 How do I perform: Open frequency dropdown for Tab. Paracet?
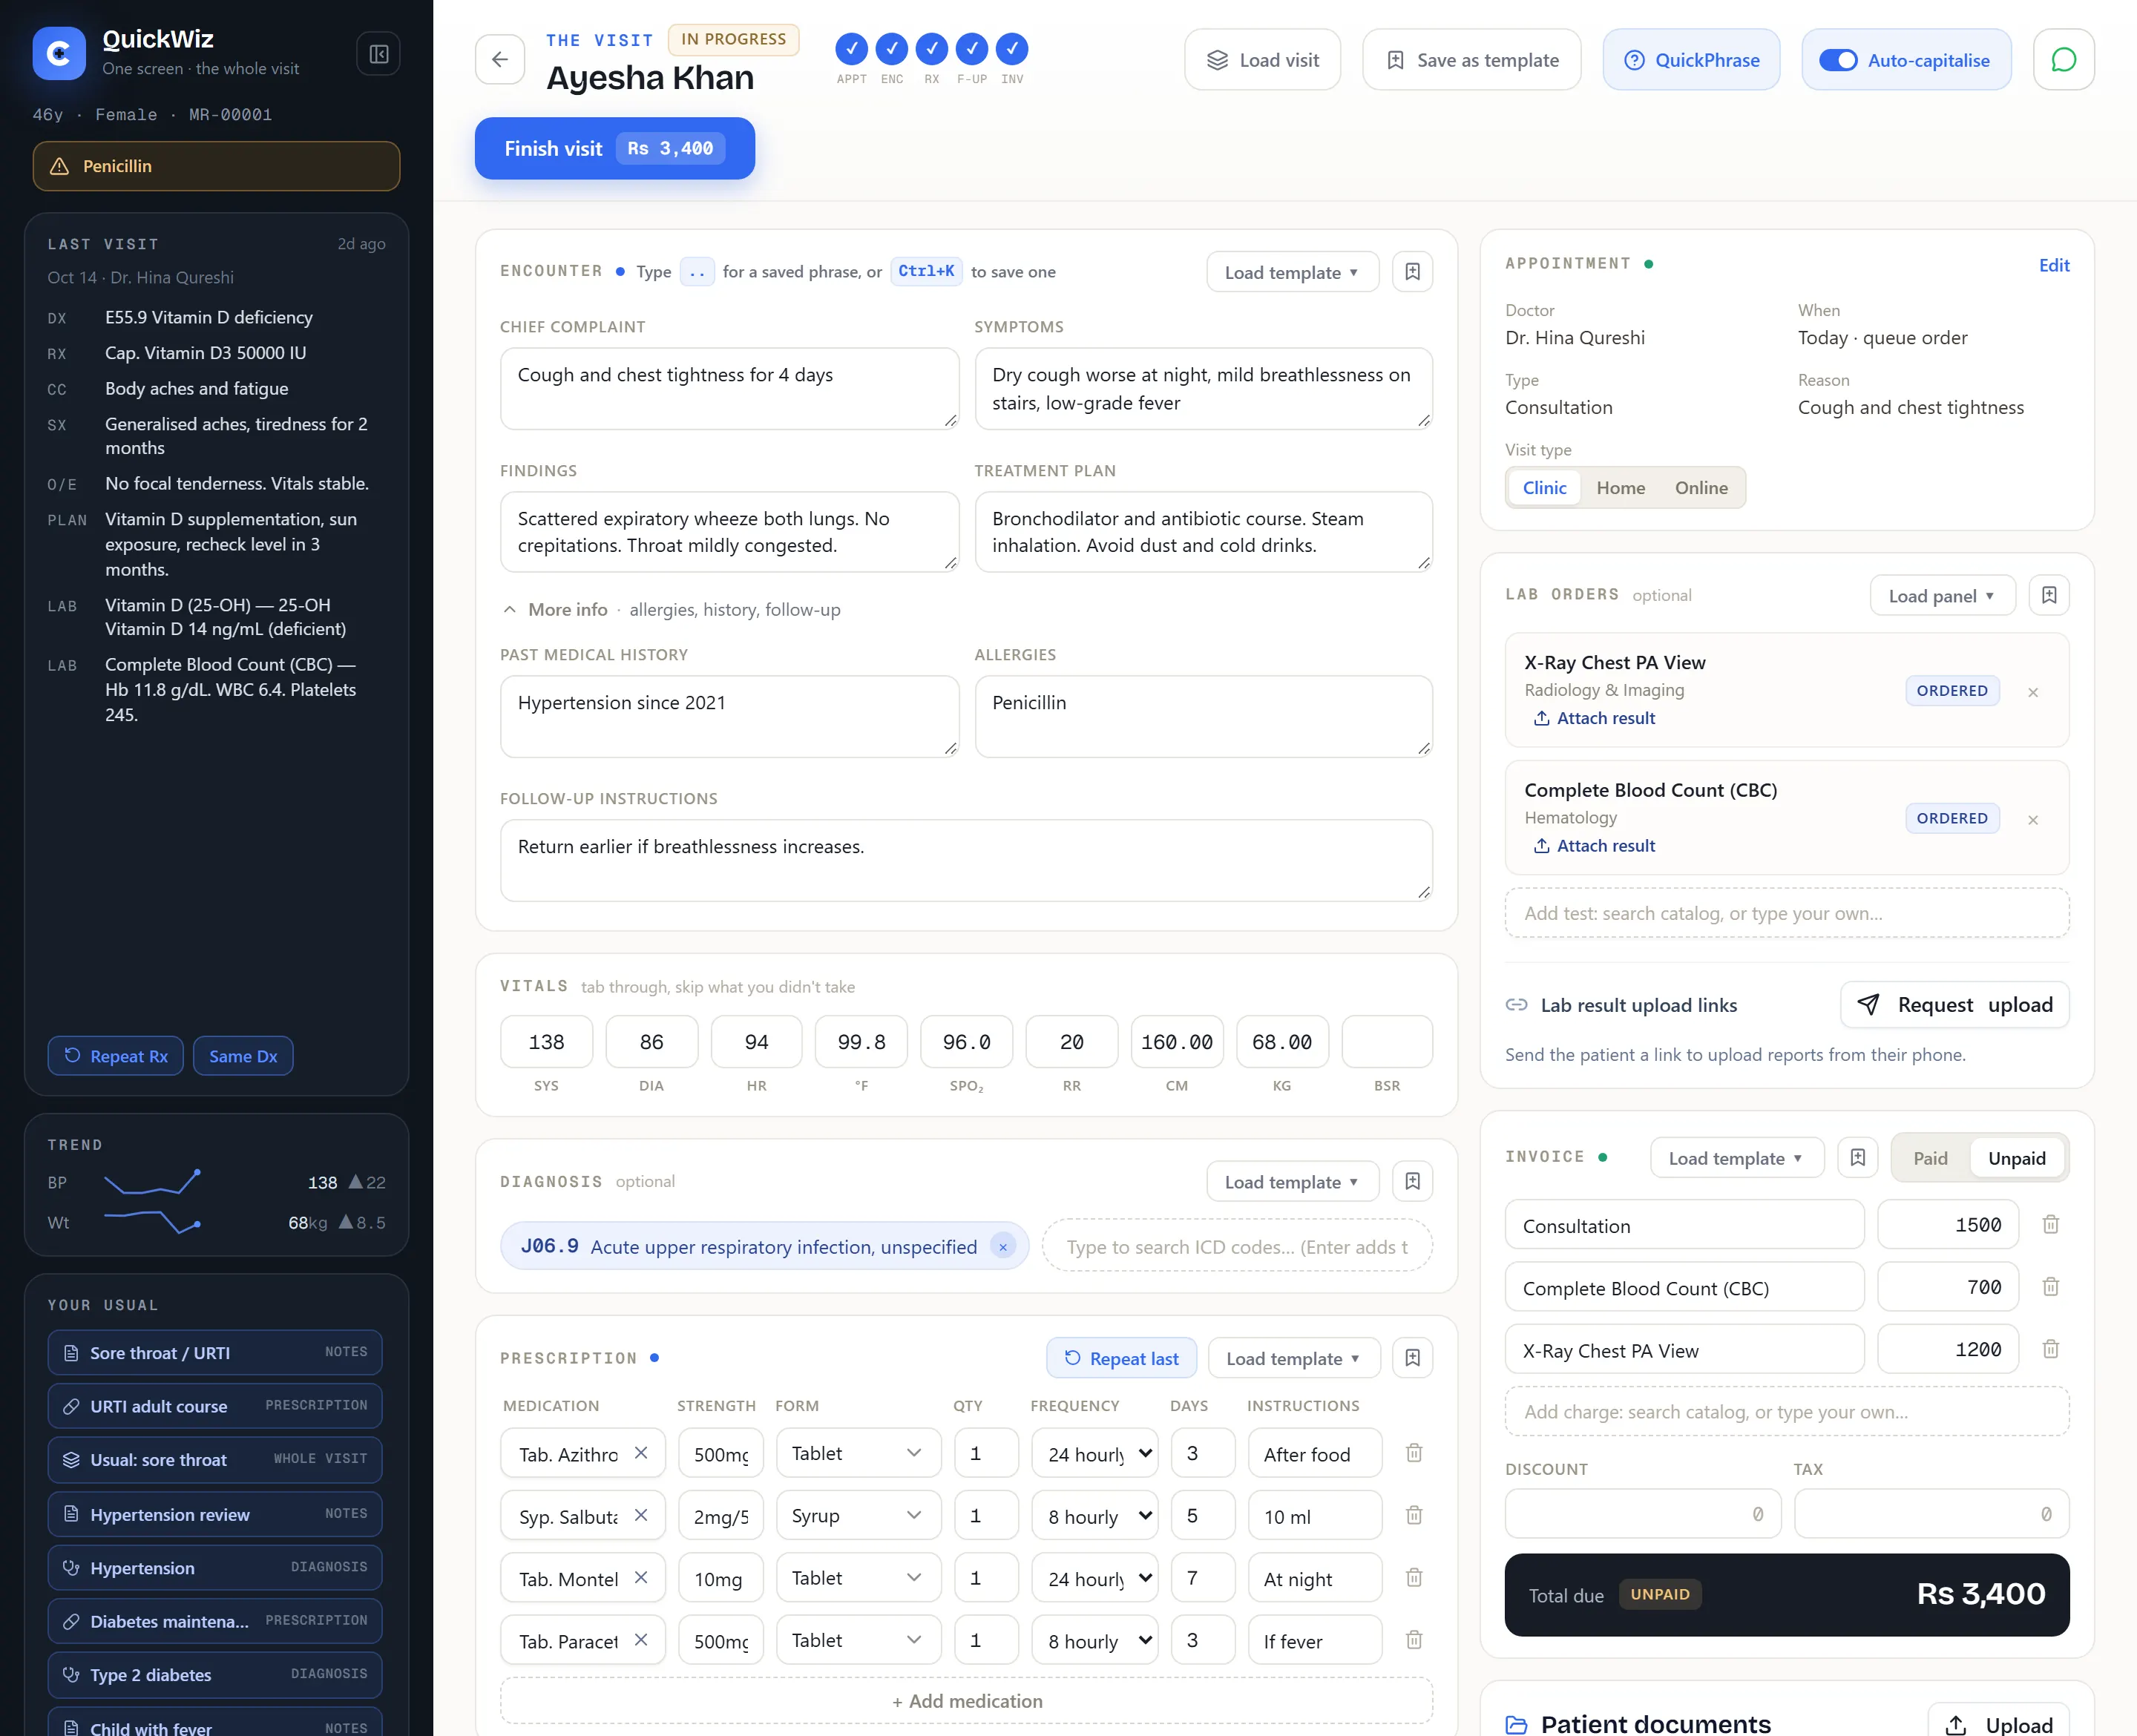pos(1094,1640)
